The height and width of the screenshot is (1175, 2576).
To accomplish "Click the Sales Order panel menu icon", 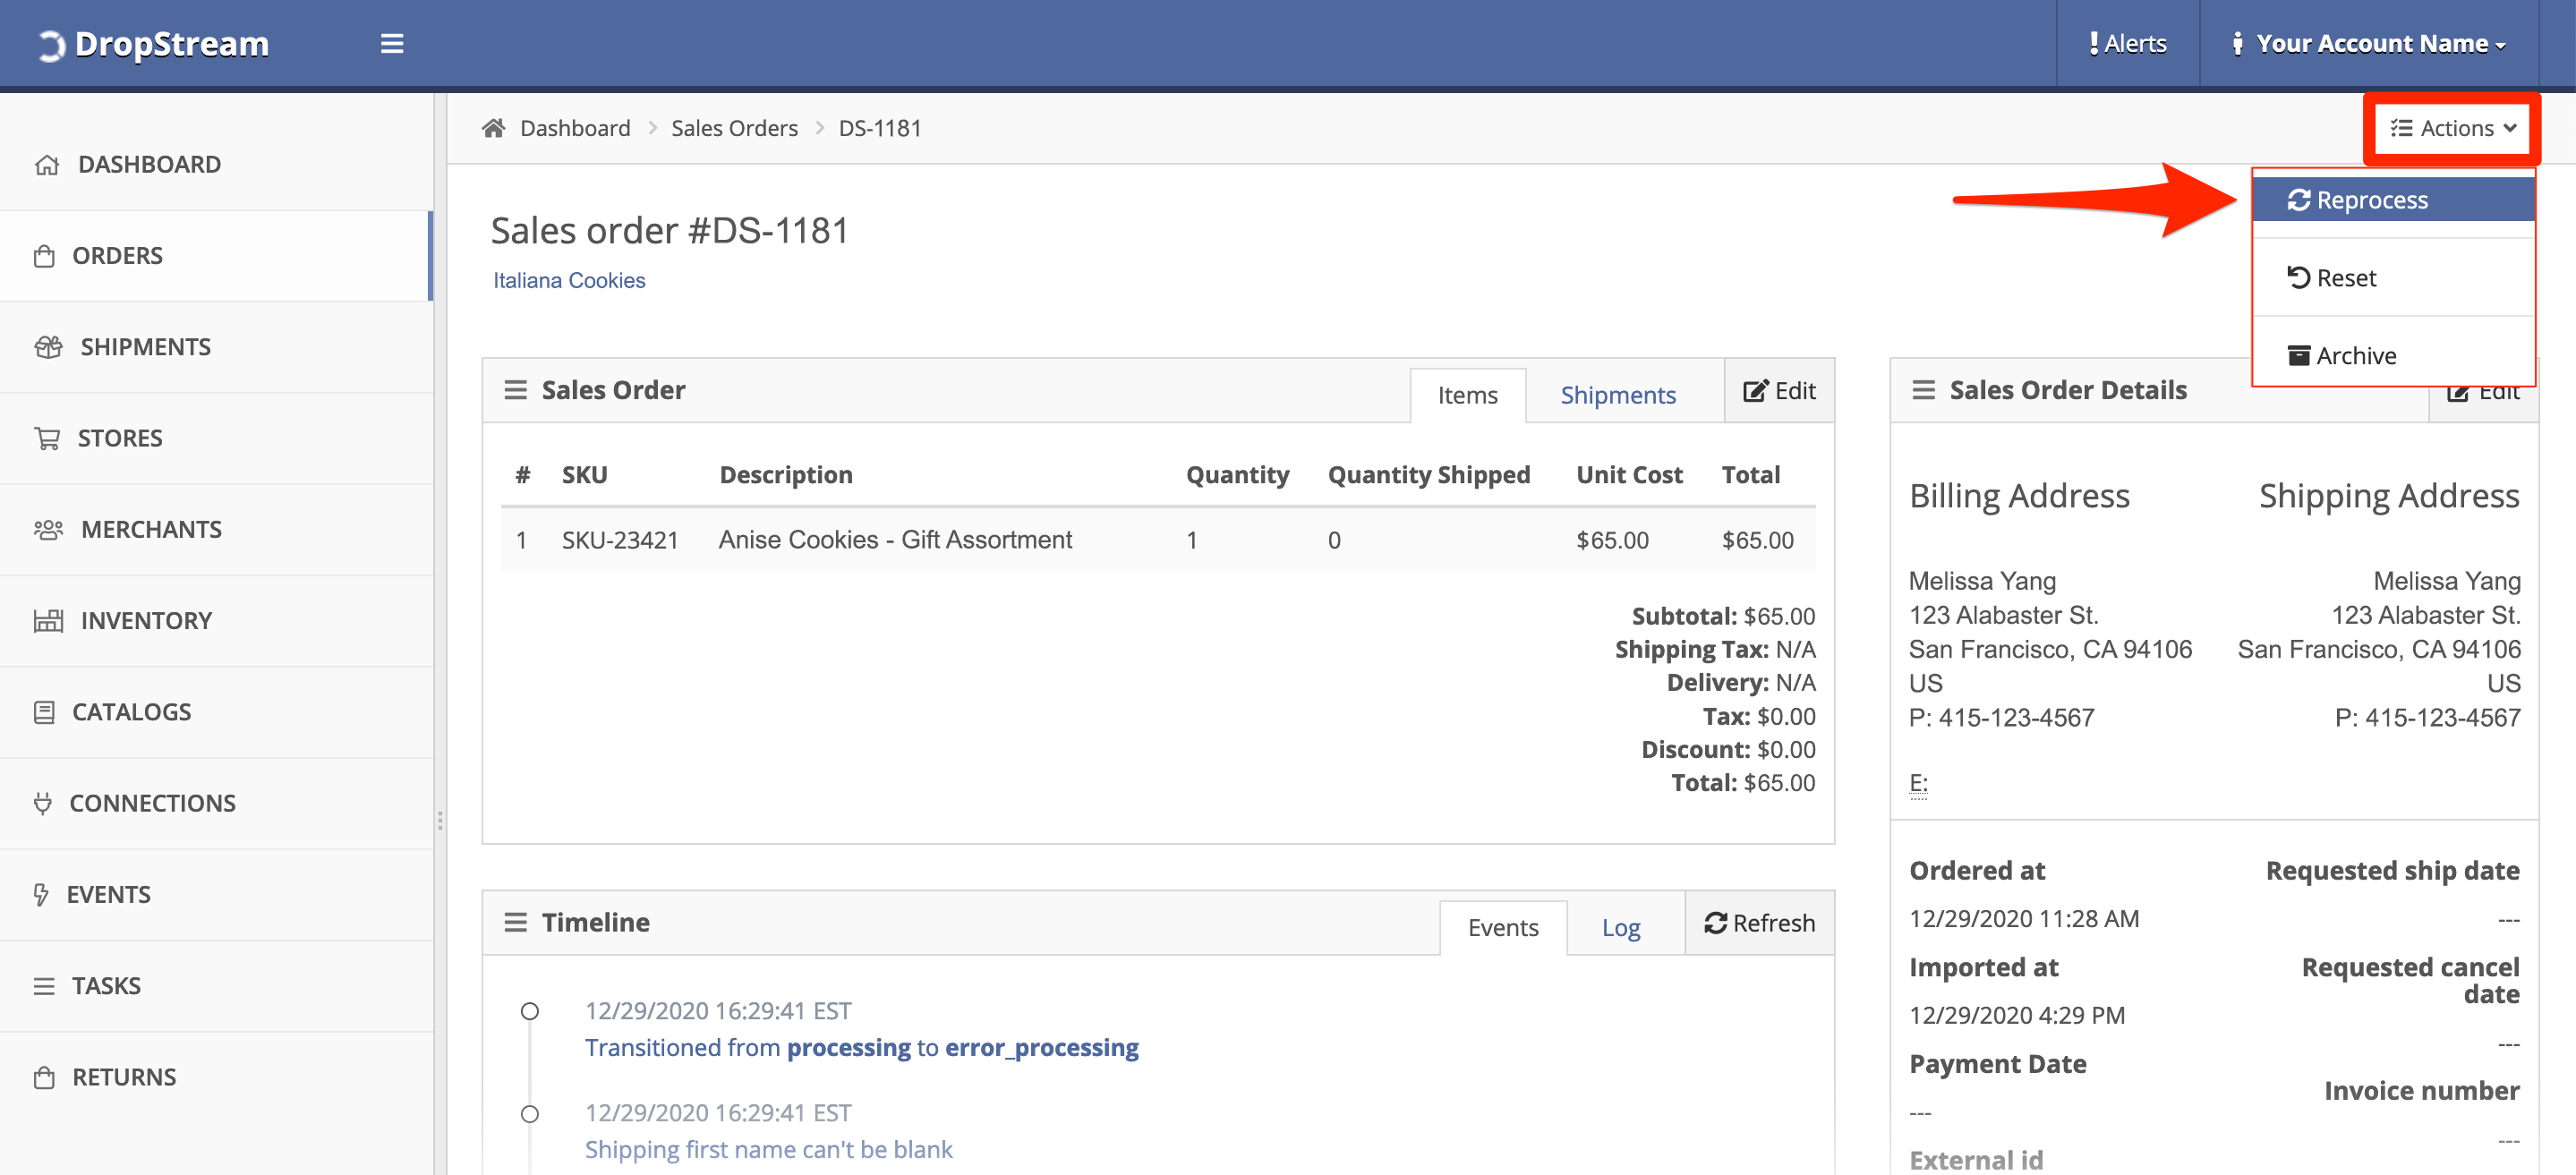I will click(x=515, y=390).
